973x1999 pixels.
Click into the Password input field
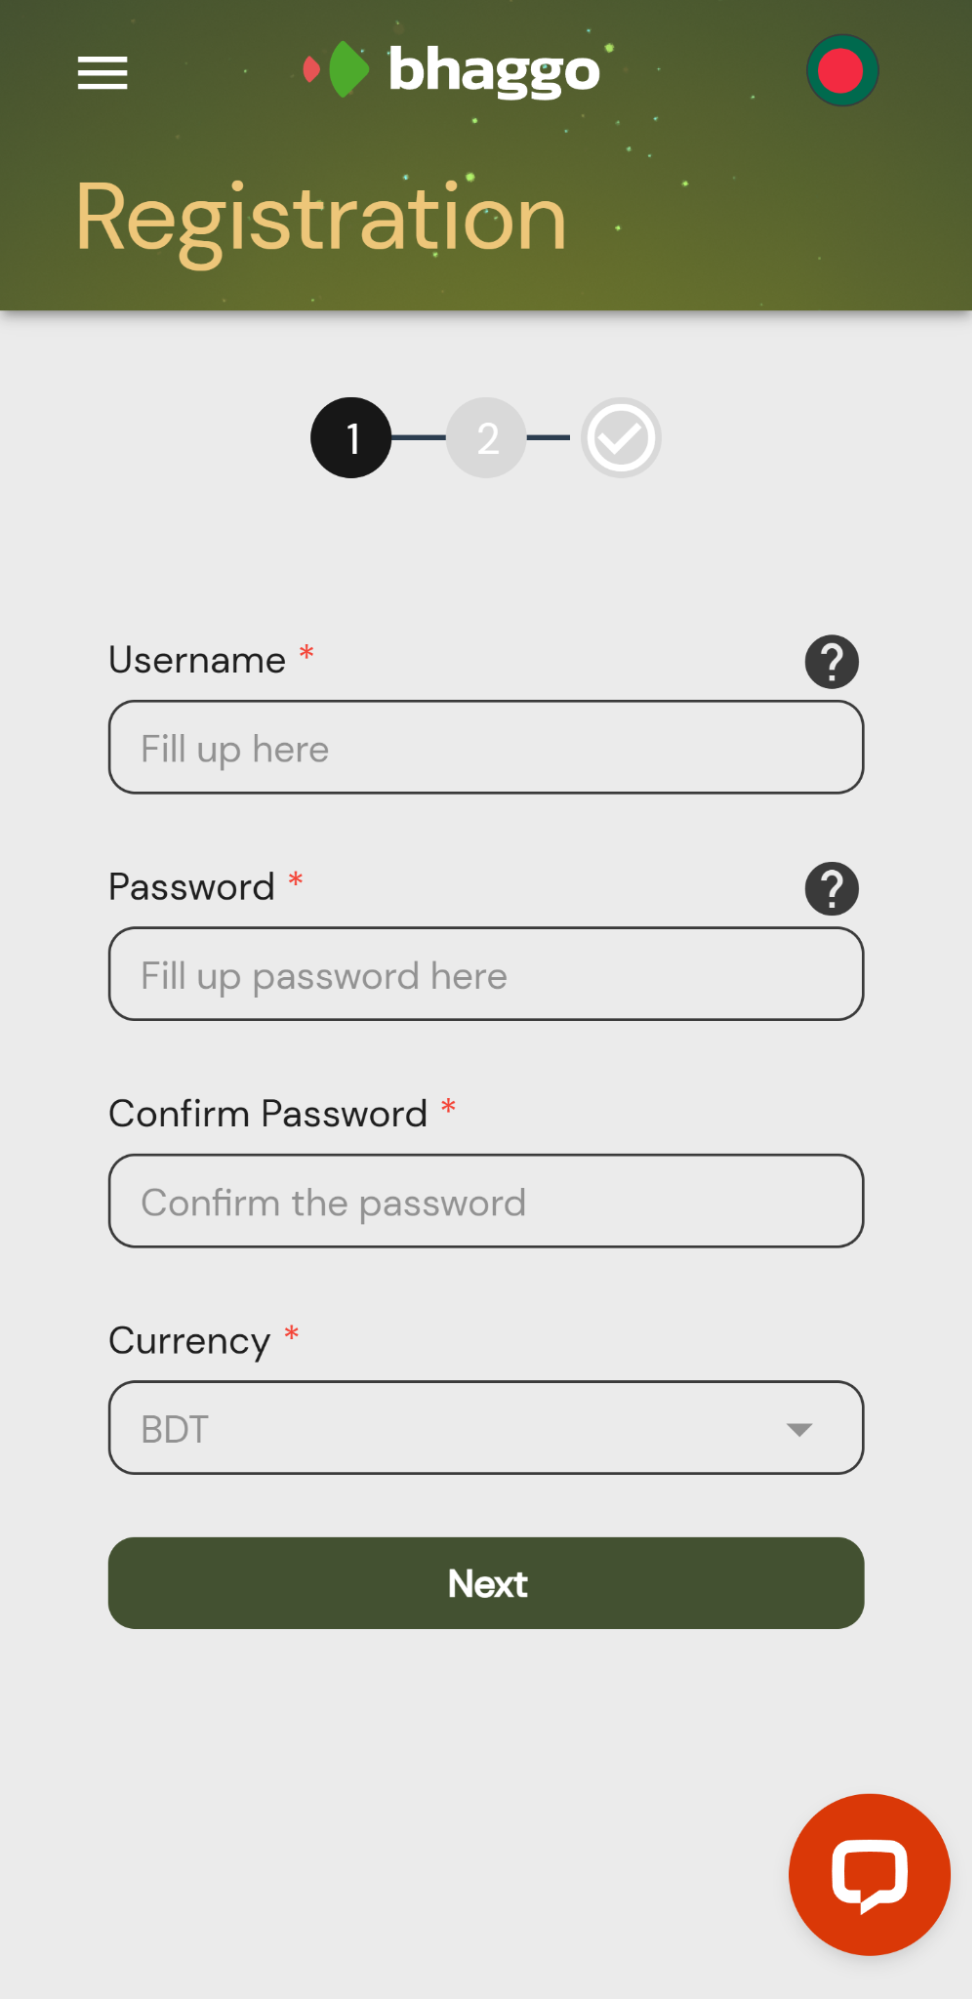click(486, 974)
